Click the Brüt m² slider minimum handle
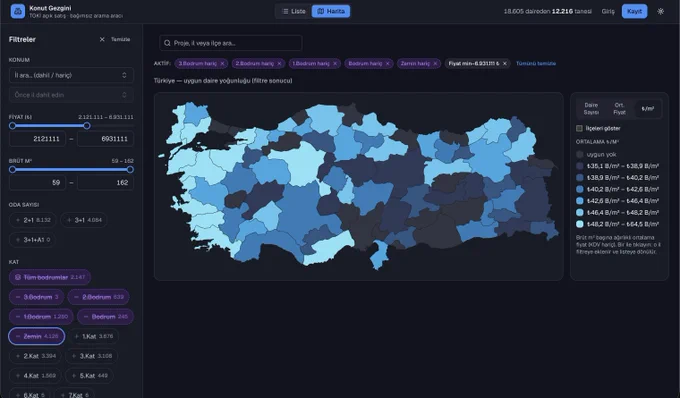Screen dimensions: 680x398 click(x=12, y=170)
